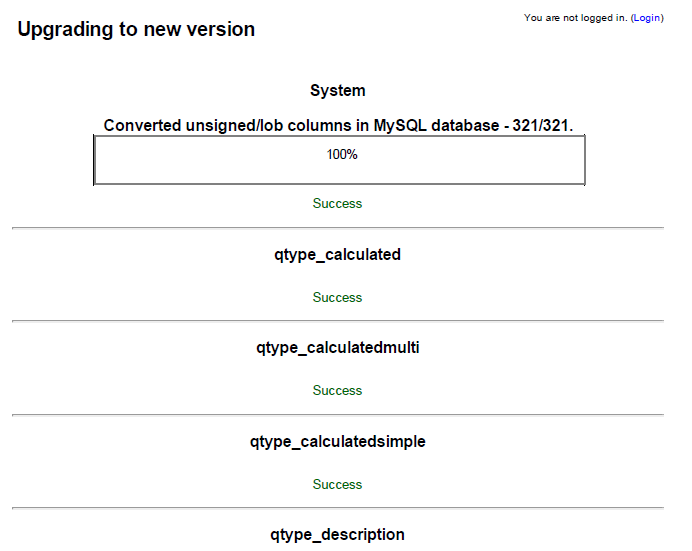Click the divider line above qtype_calculatedsimple
Screen dimensions: 692x551
338,415
